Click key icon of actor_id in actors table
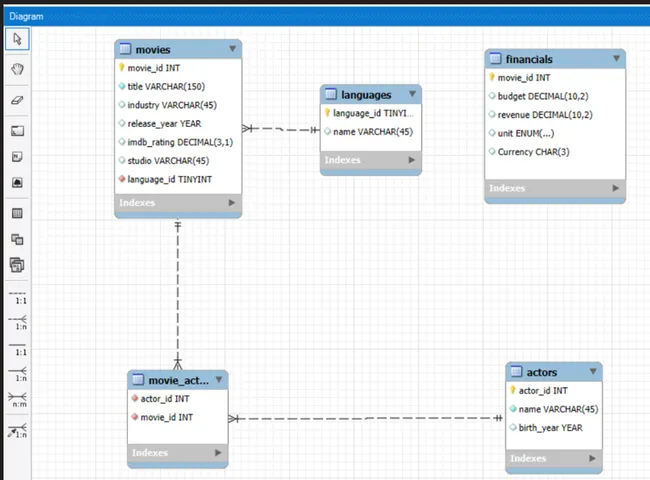Image resolution: width=650 pixels, height=480 pixels. [513, 390]
